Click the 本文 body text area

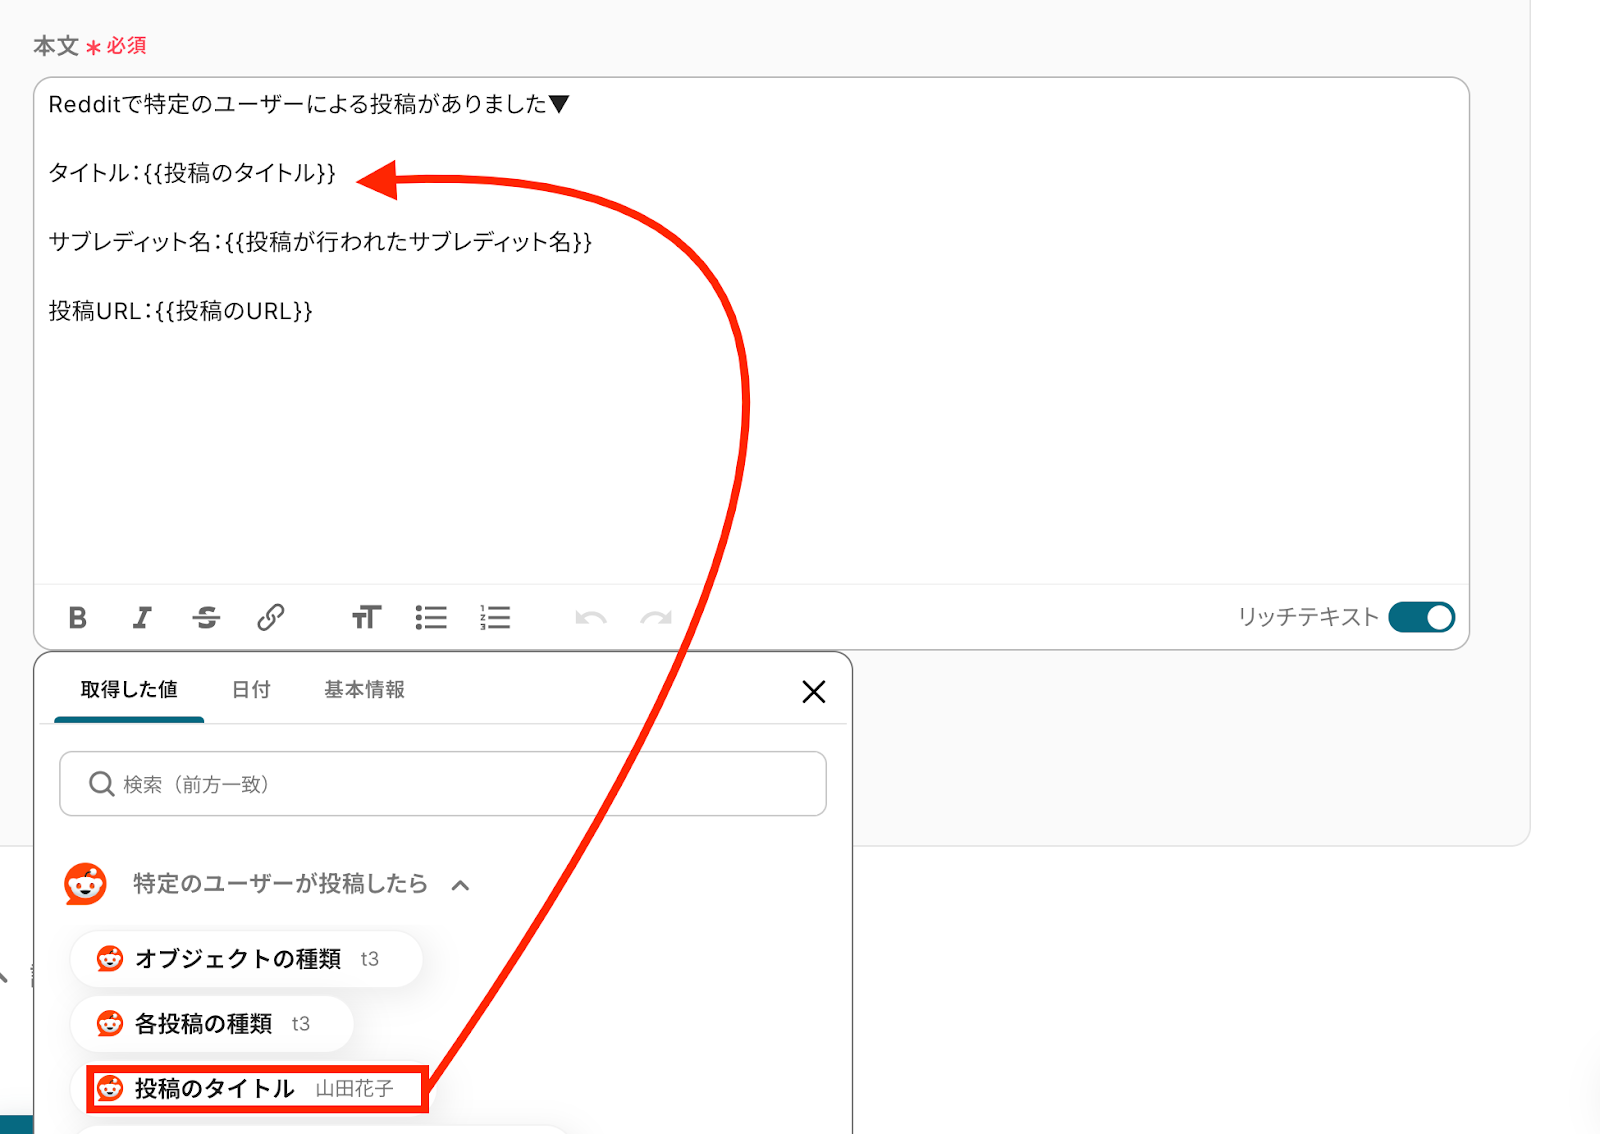751,331
